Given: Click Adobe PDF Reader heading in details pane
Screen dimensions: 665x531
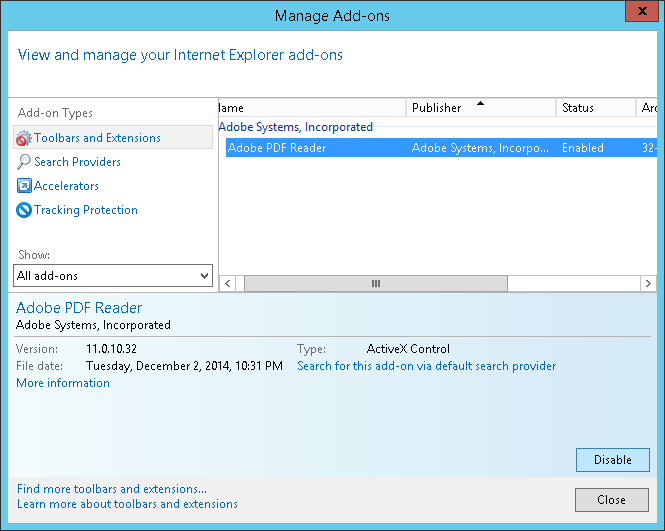Looking at the screenshot, I should [79, 307].
